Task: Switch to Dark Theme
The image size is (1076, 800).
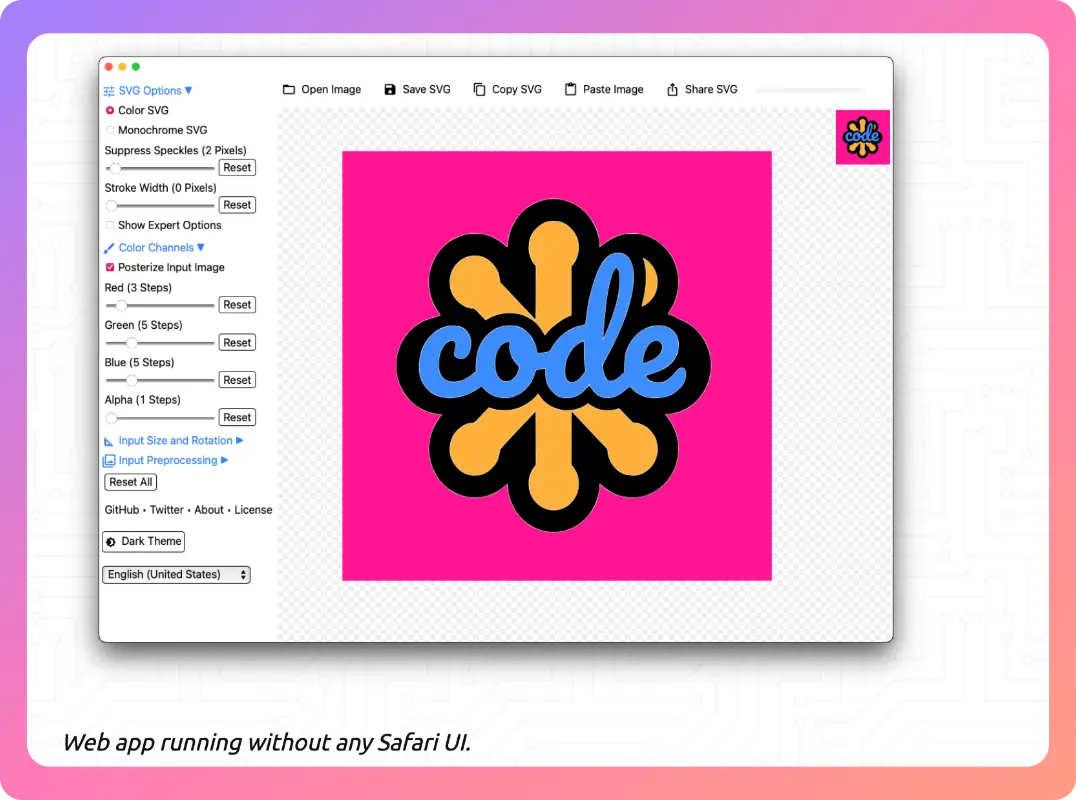Action: (x=143, y=542)
